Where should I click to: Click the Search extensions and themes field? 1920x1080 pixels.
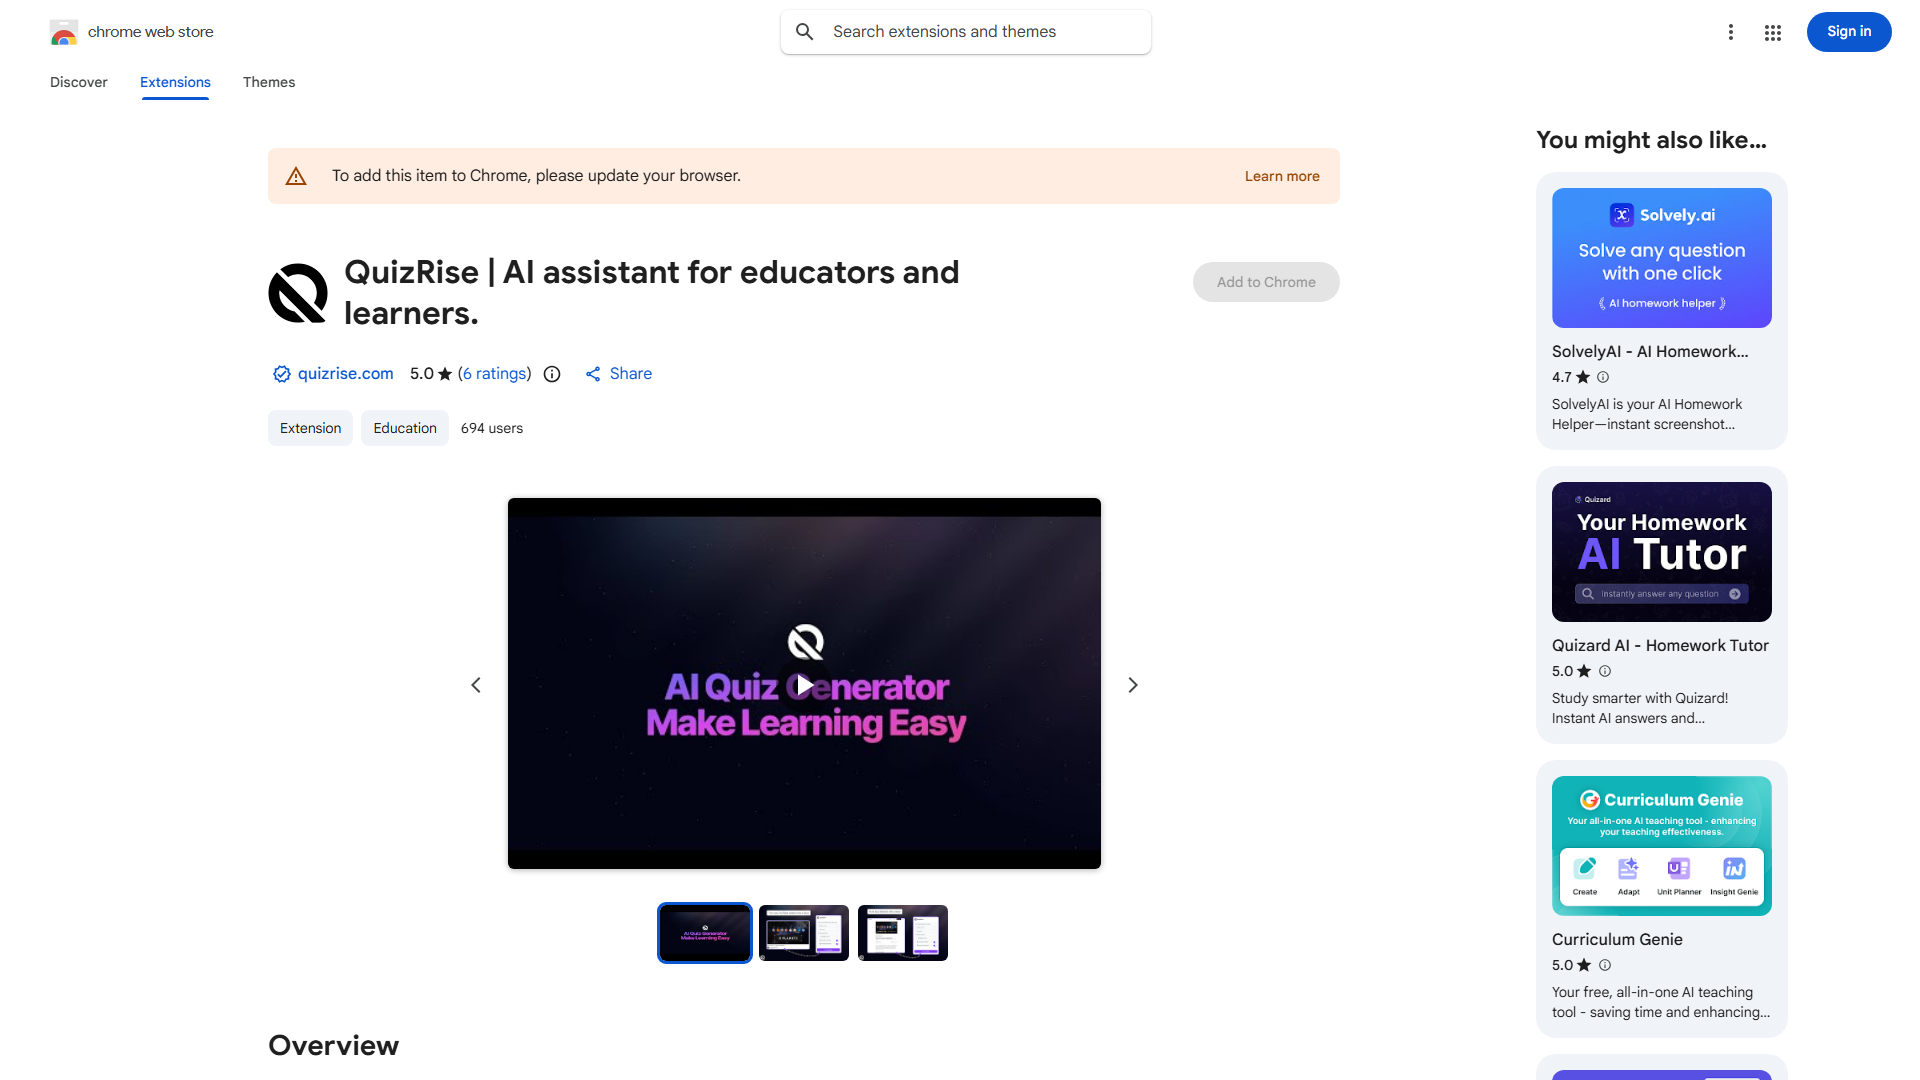966,32
